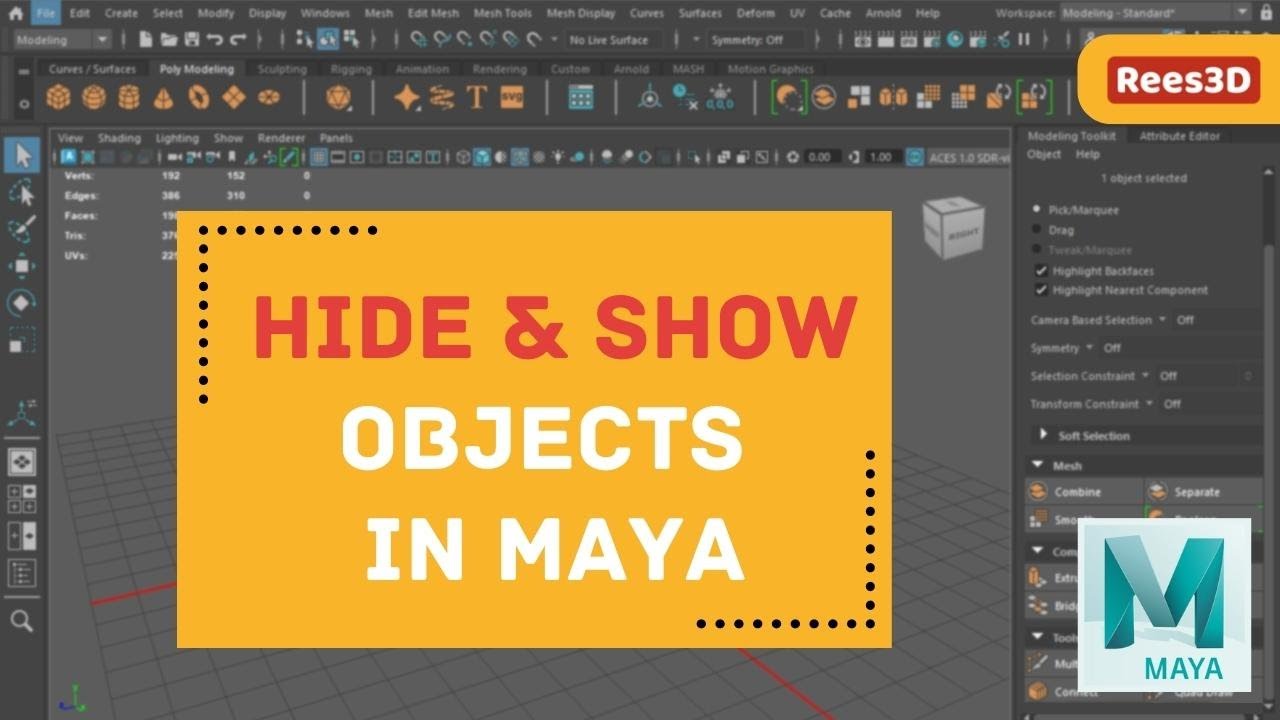The image size is (1280, 720).
Task: Click the SVG import shelf icon
Action: point(512,97)
